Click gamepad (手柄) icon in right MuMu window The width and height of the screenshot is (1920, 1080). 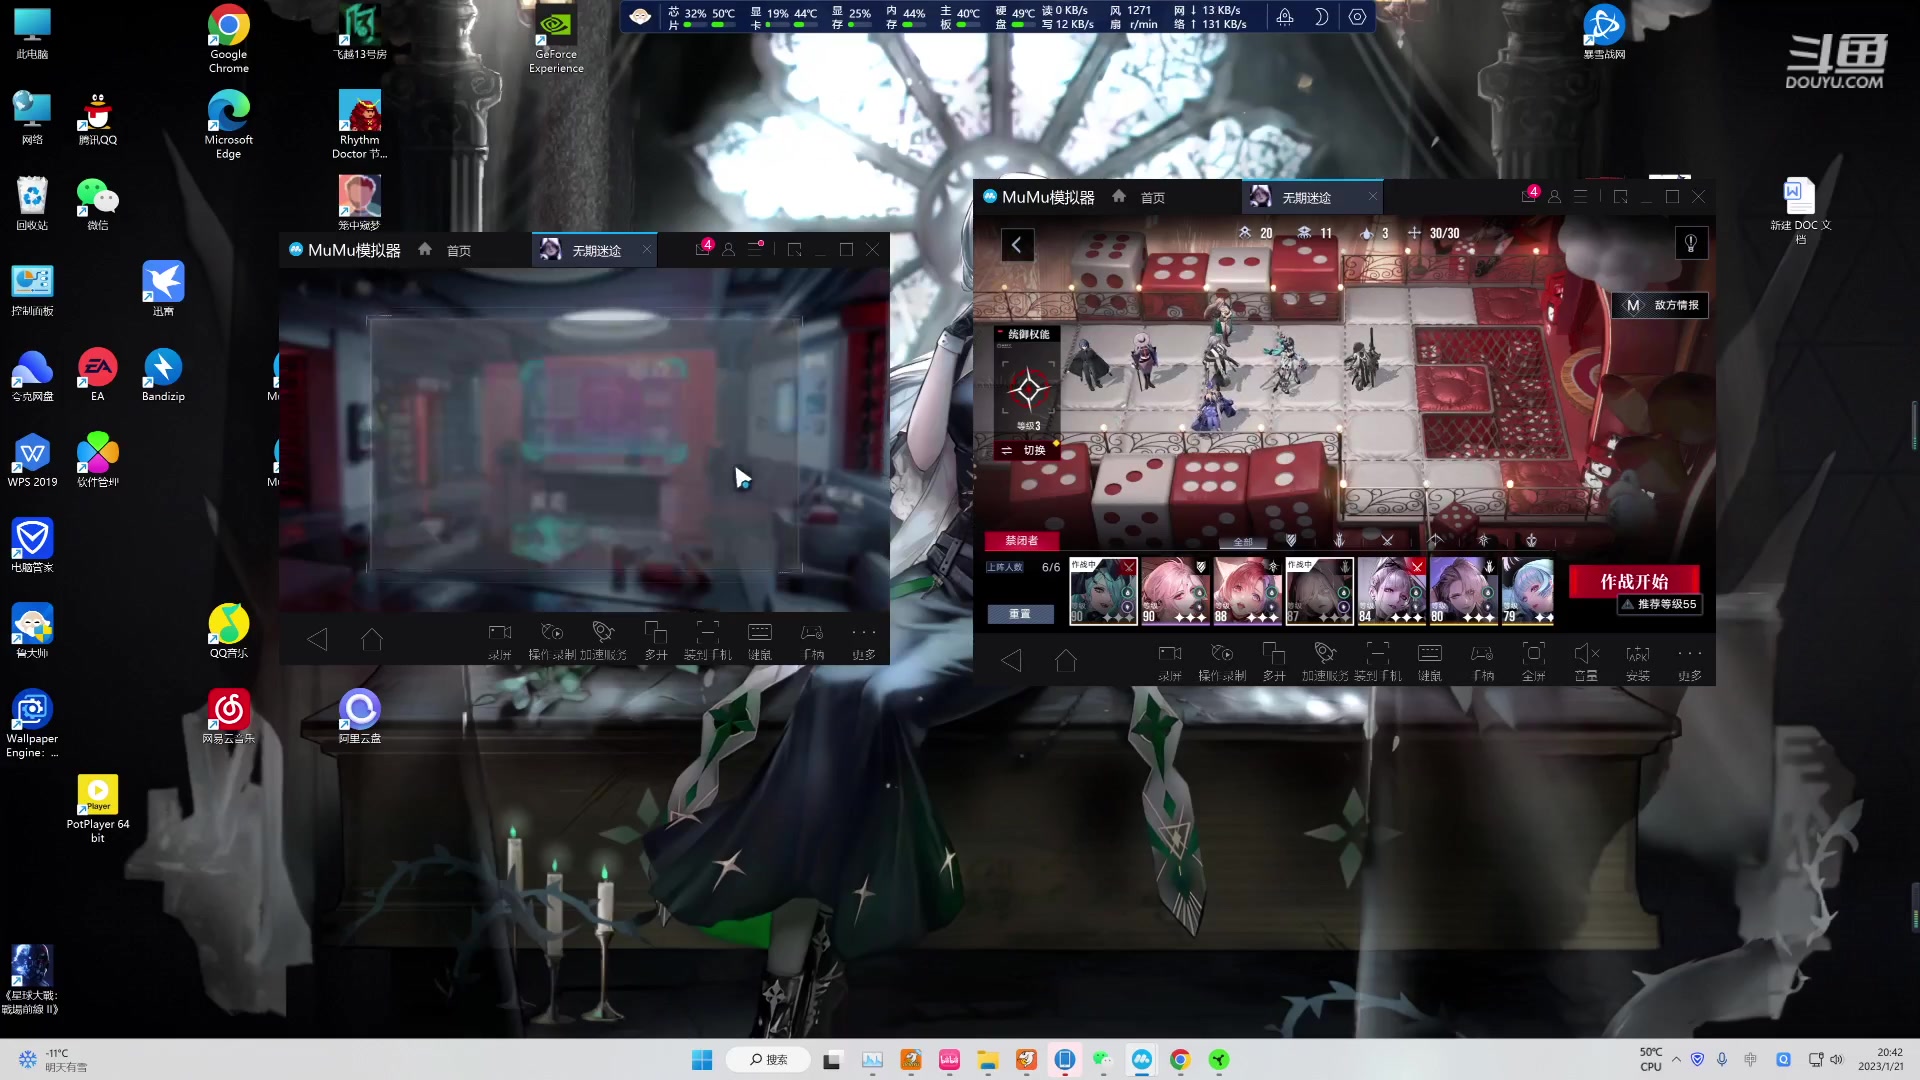[x=1482, y=662]
